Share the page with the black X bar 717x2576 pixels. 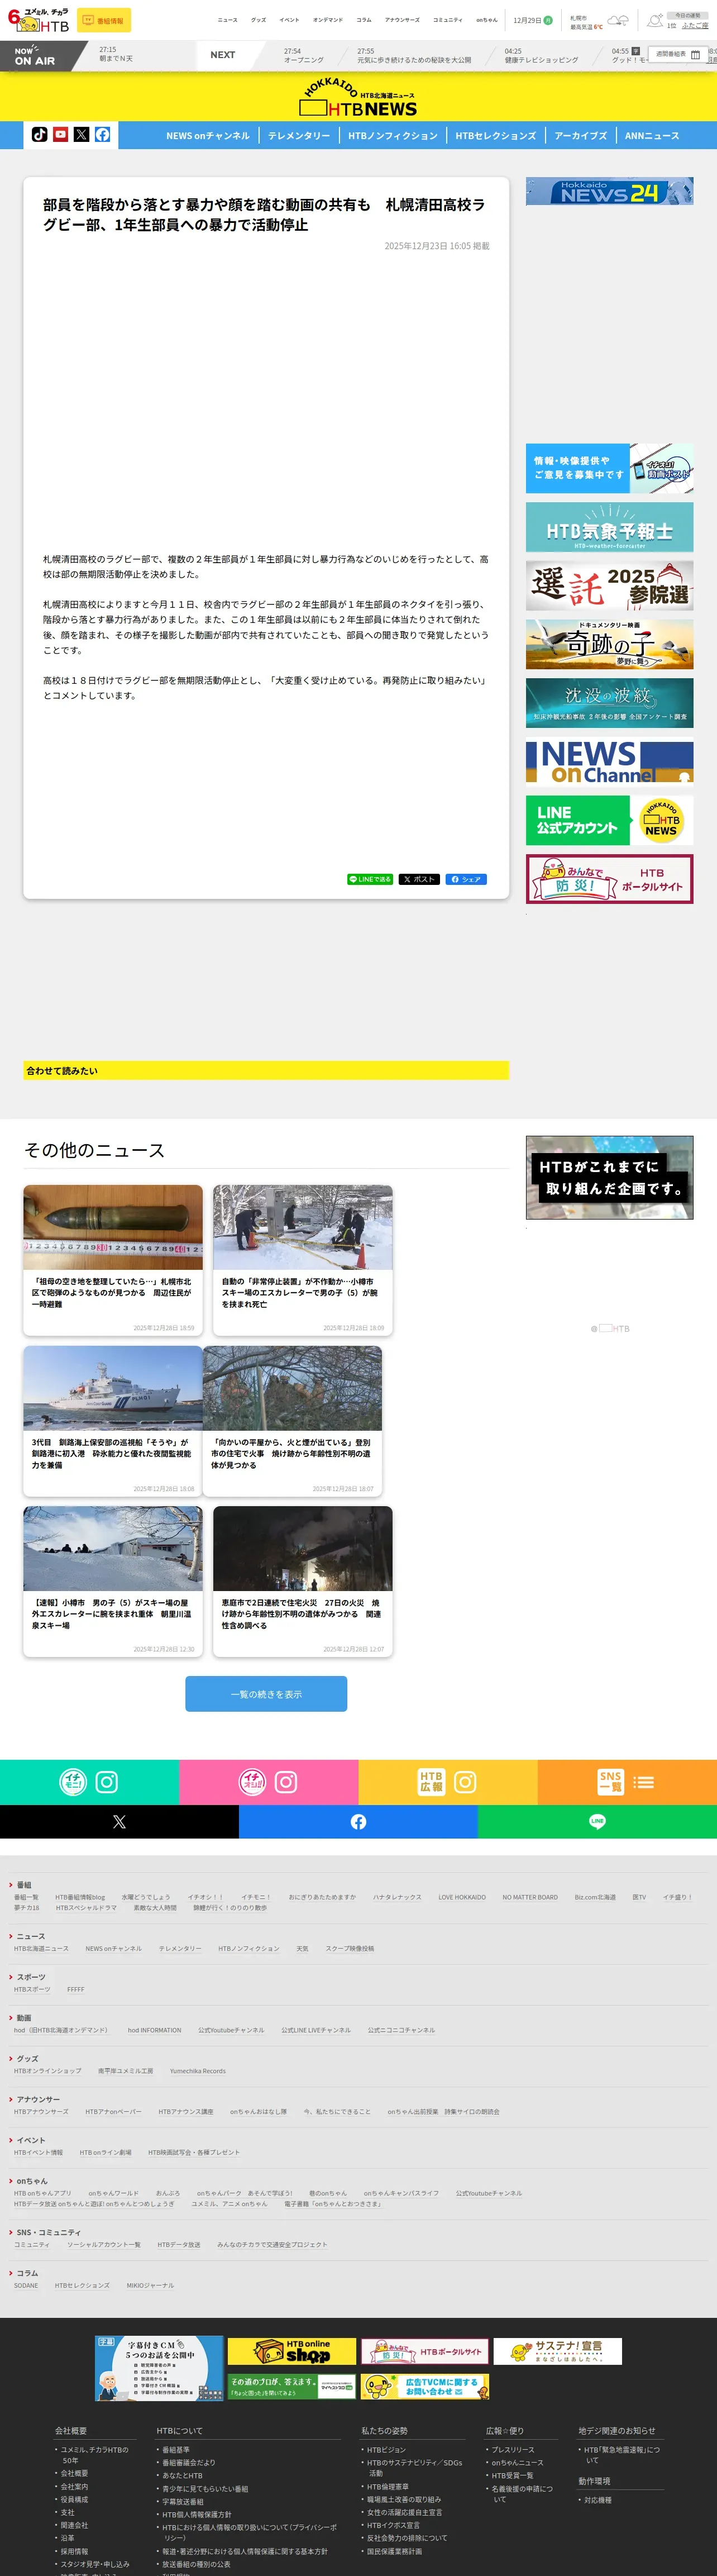[119, 1821]
